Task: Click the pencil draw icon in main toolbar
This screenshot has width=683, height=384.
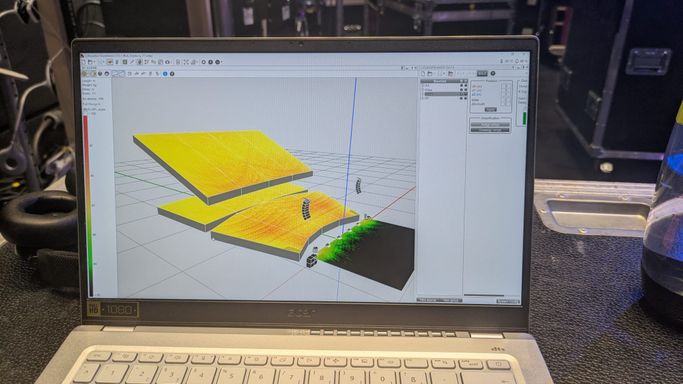Action: click(132, 62)
